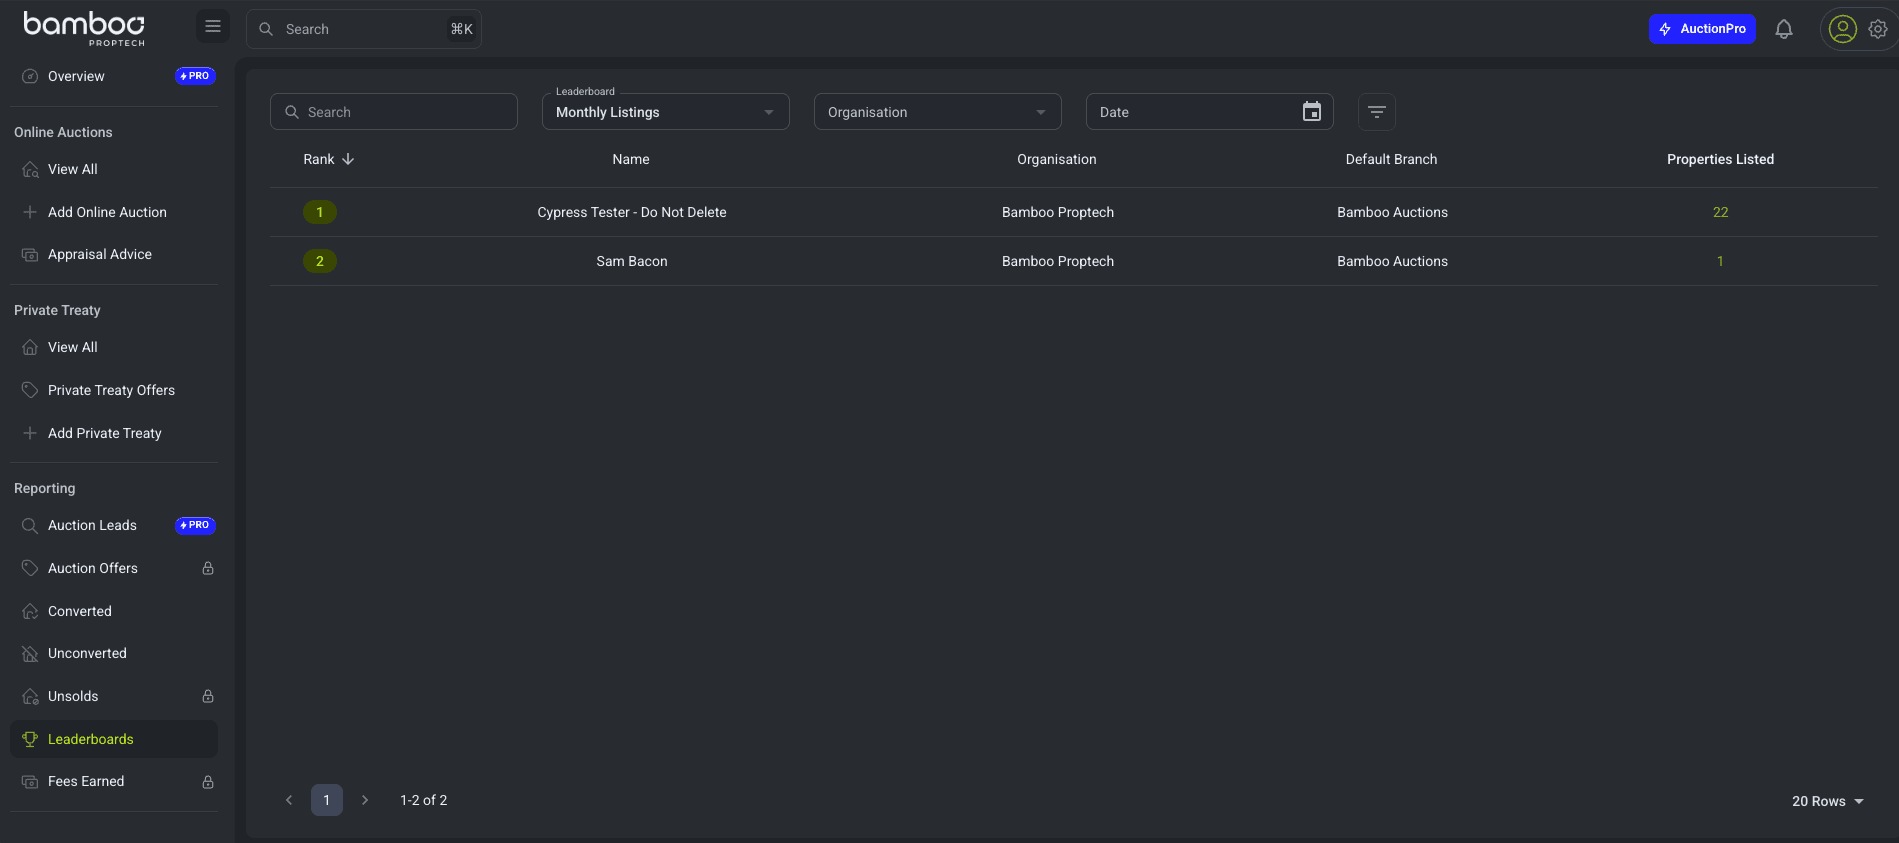
Task: Click the Properties Listed column header
Action: (1720, 159)
